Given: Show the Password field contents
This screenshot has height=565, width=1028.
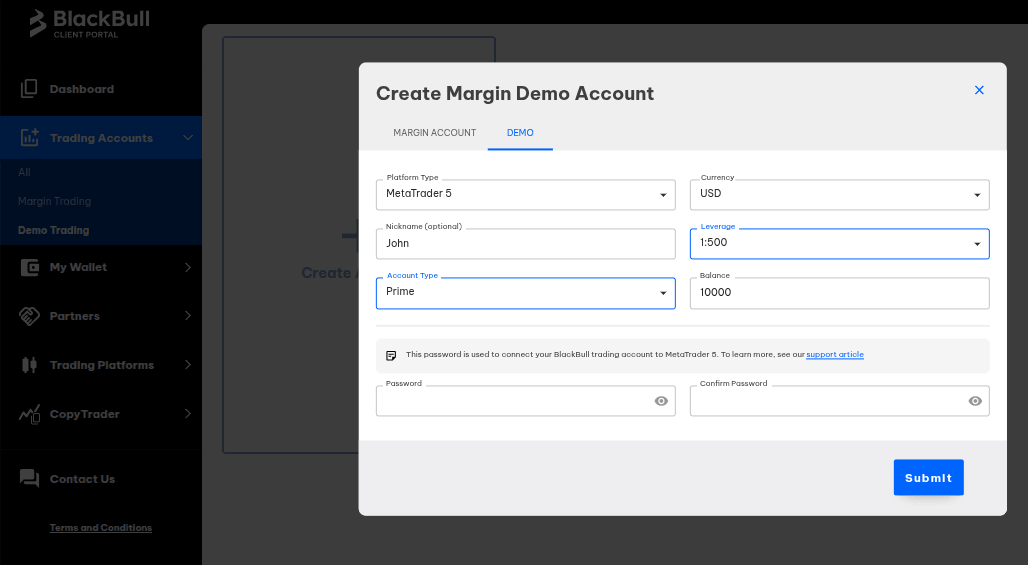Looking at the screenshot, I should click(661, 401).
